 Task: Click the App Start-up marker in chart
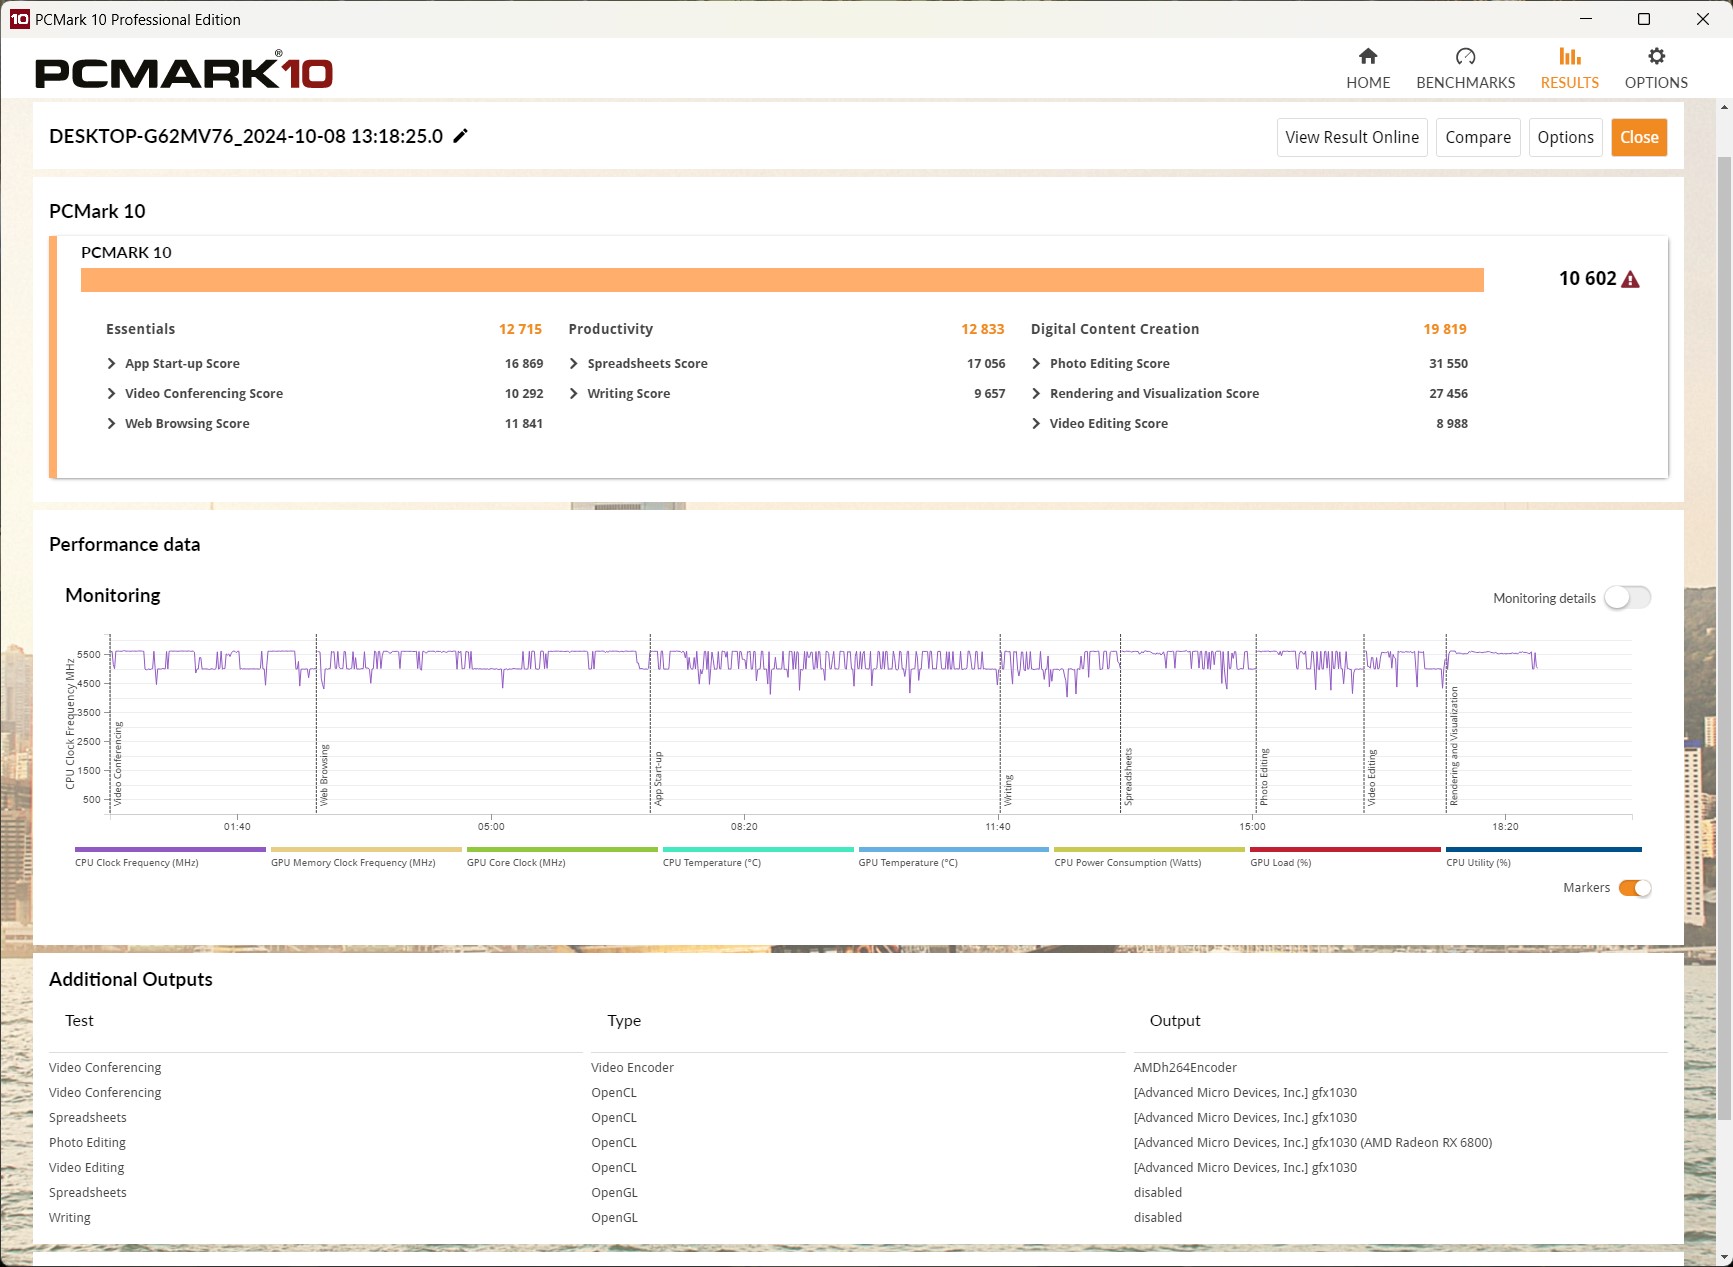[658, 778]
